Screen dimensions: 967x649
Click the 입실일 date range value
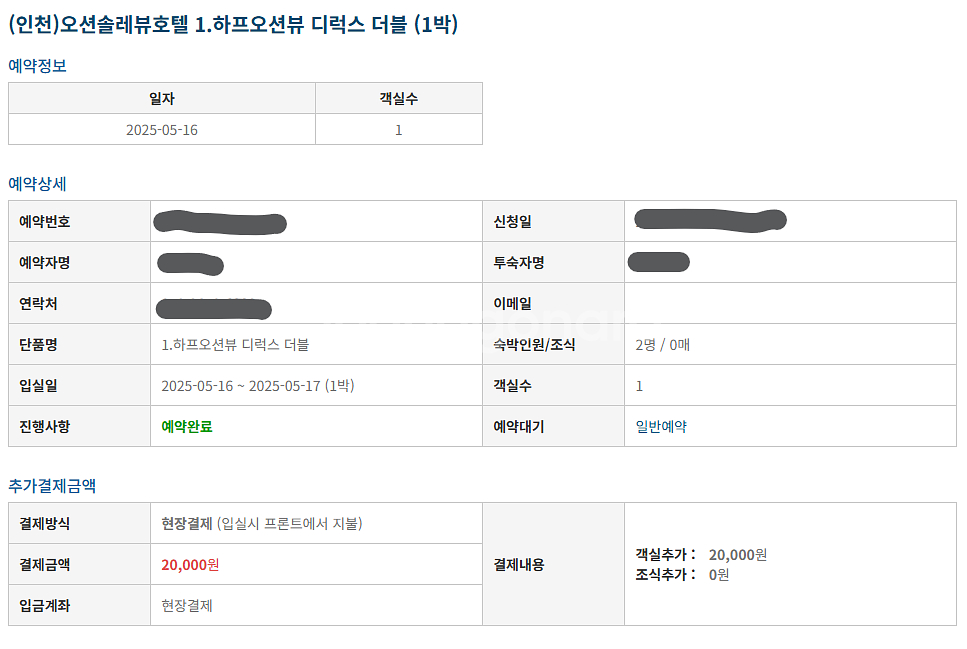pyautogui.click(x=258, y=386)
